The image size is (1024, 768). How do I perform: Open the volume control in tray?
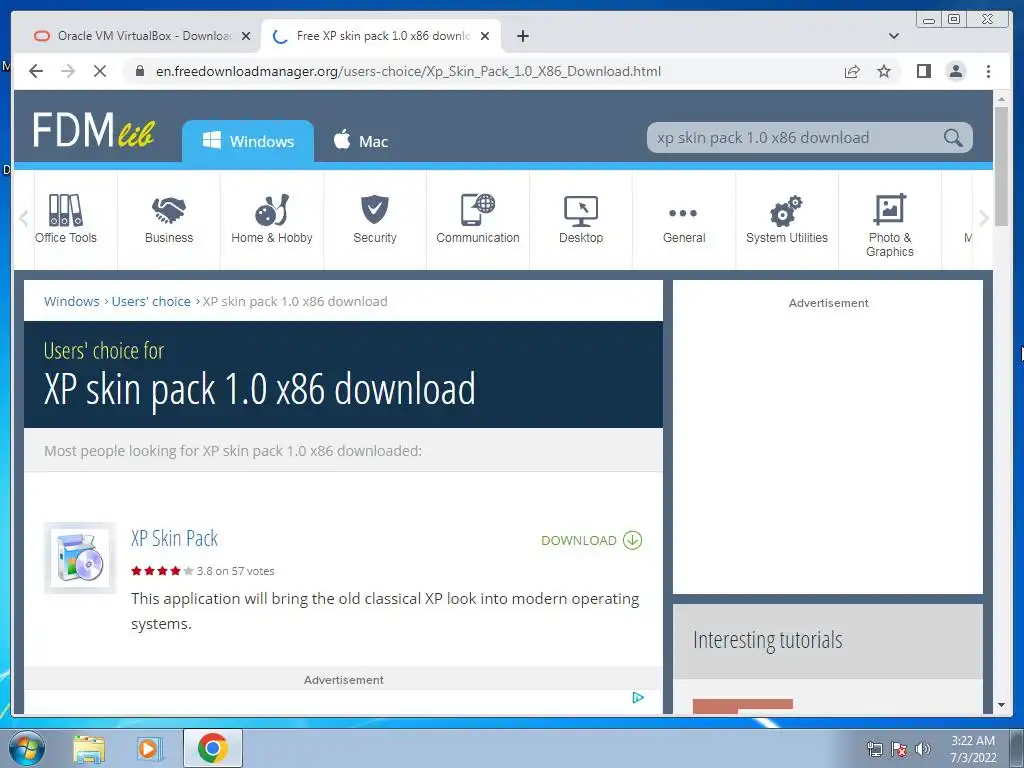point(923,749)
